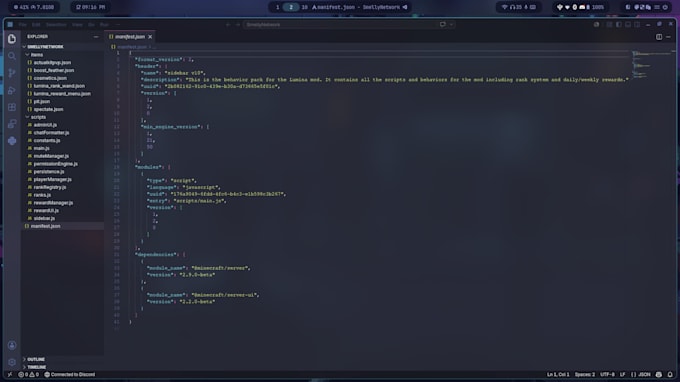Collapse the items folder
Viewport: 680px width, 382px height.
coord(36,55)
